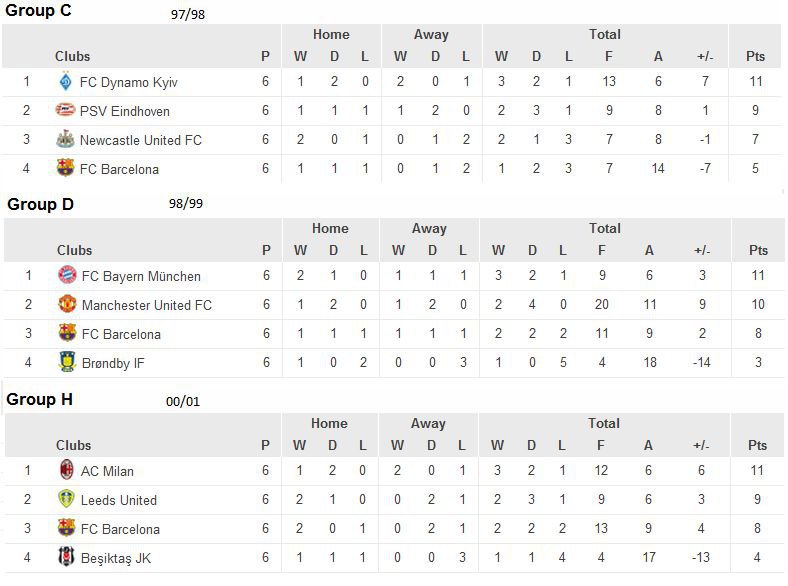Click the Manchester United FC crest
The image size is (788, 586).
point(67,304)
